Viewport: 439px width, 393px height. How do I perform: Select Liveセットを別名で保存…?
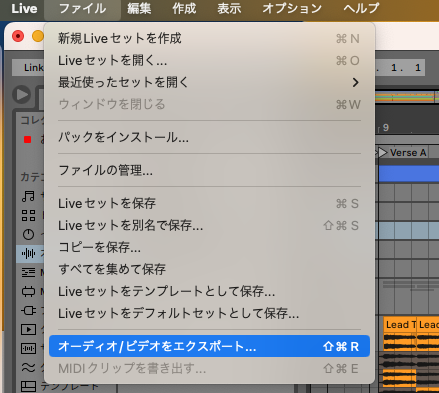209,225
